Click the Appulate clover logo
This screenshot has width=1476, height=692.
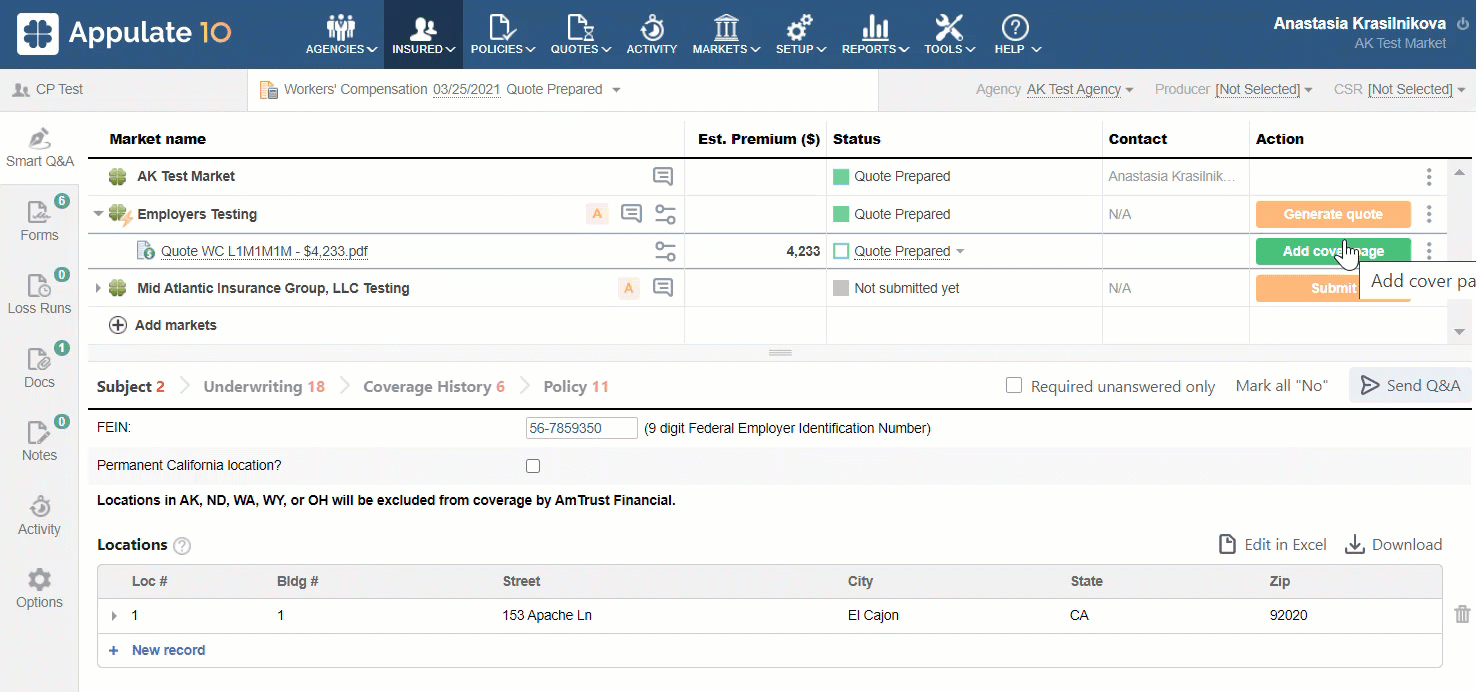(38, 34)
